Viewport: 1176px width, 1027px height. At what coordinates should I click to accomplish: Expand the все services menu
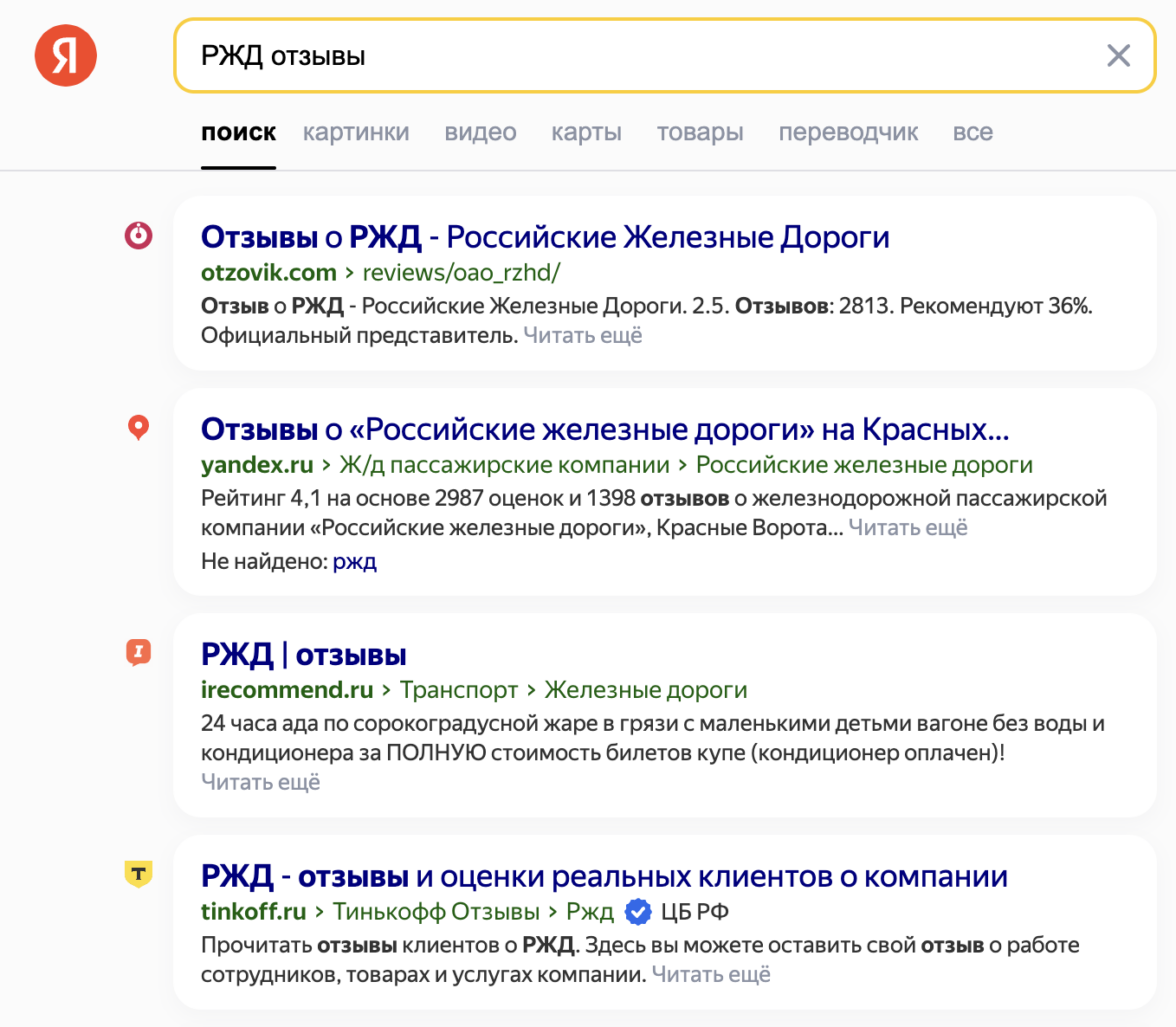[972, 133]
